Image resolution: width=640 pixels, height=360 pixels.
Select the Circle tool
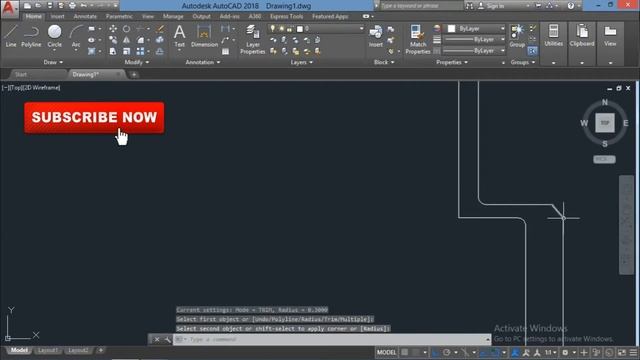click(54, 36)
